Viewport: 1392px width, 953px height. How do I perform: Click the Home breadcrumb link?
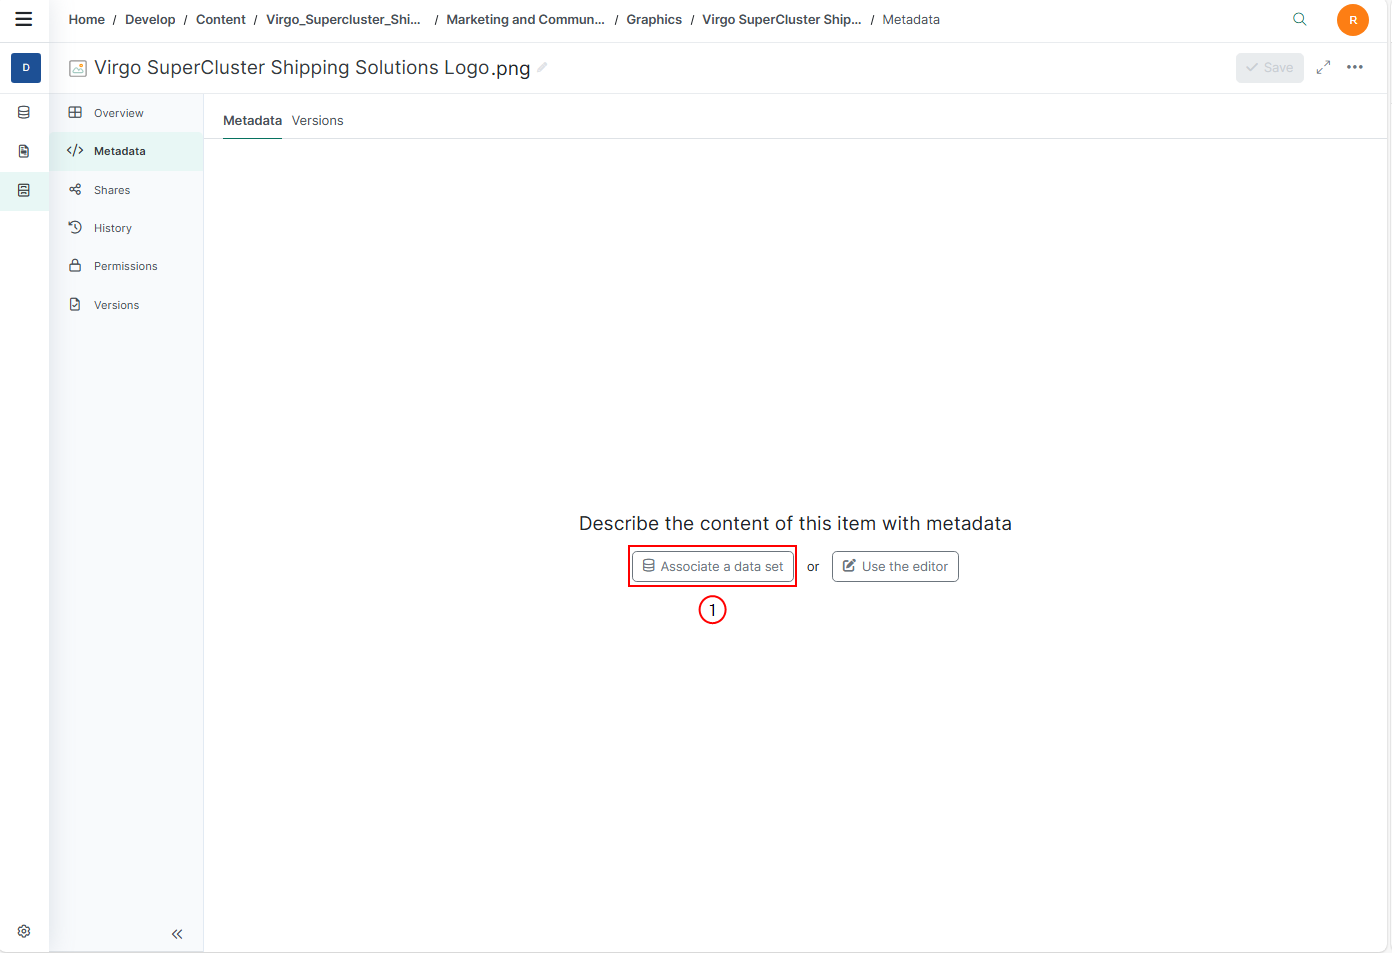click(x=86, y=20)
